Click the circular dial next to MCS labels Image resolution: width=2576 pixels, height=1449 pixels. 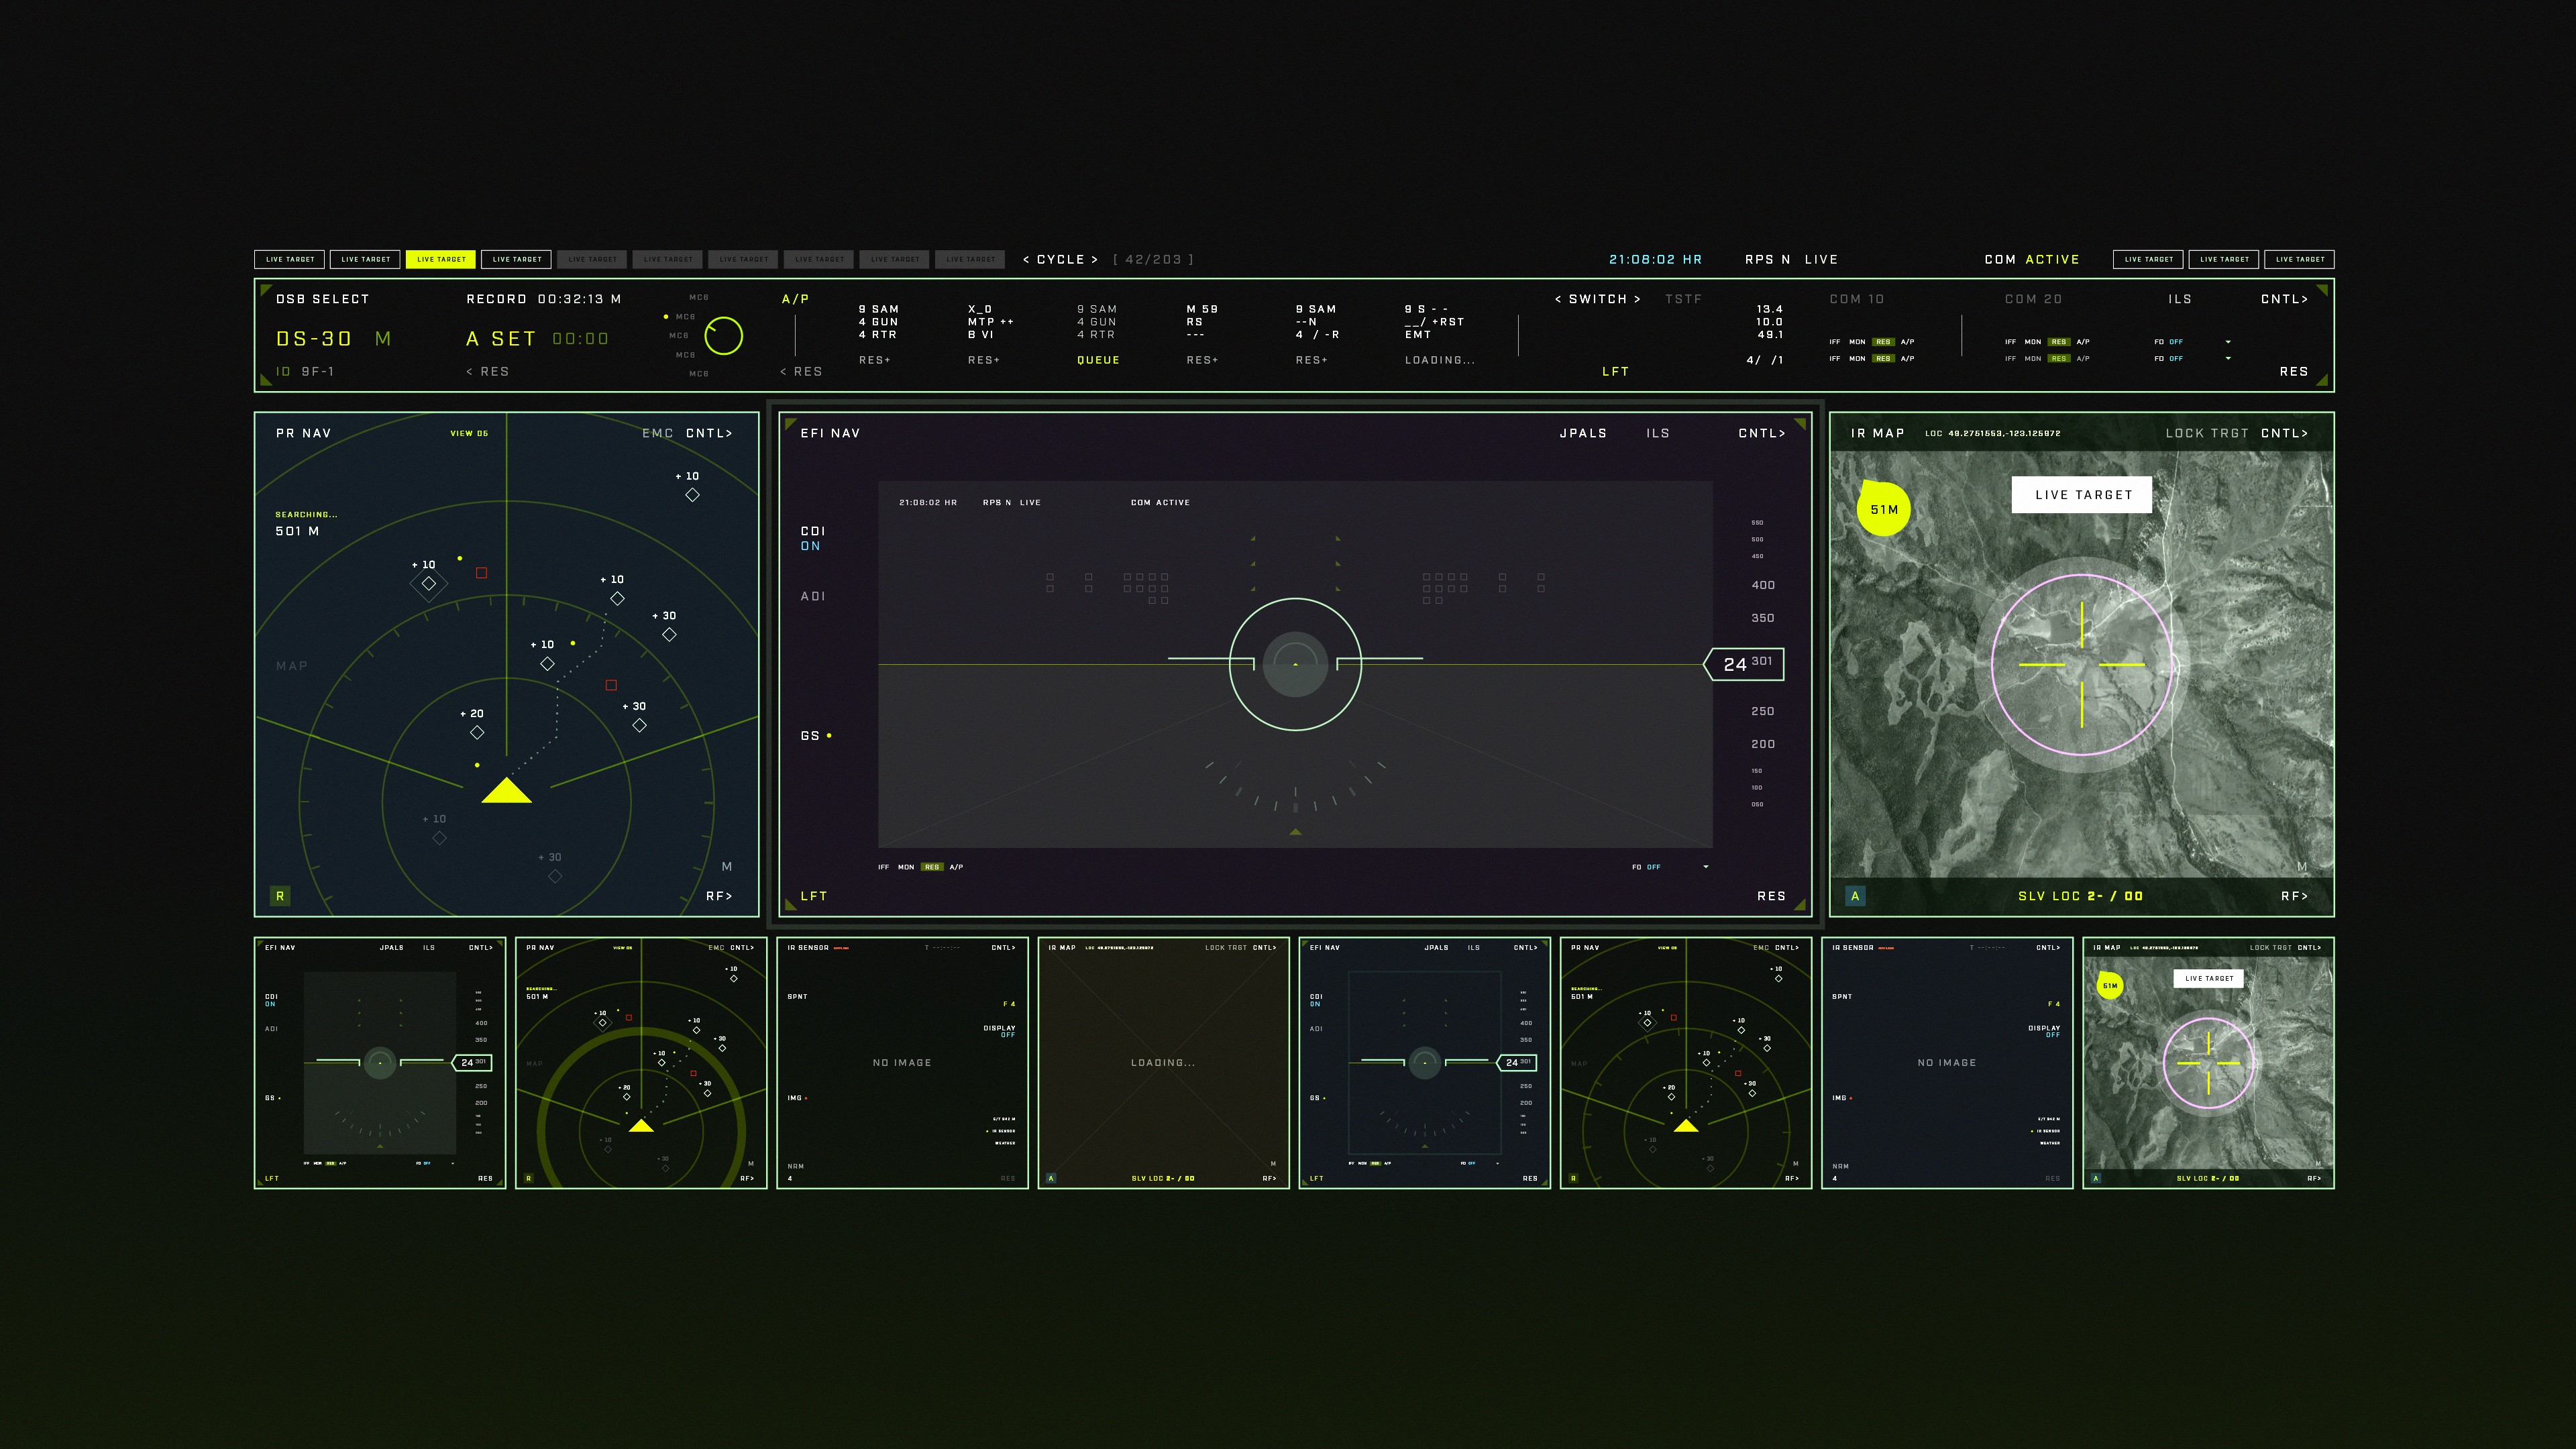[723, 336]
